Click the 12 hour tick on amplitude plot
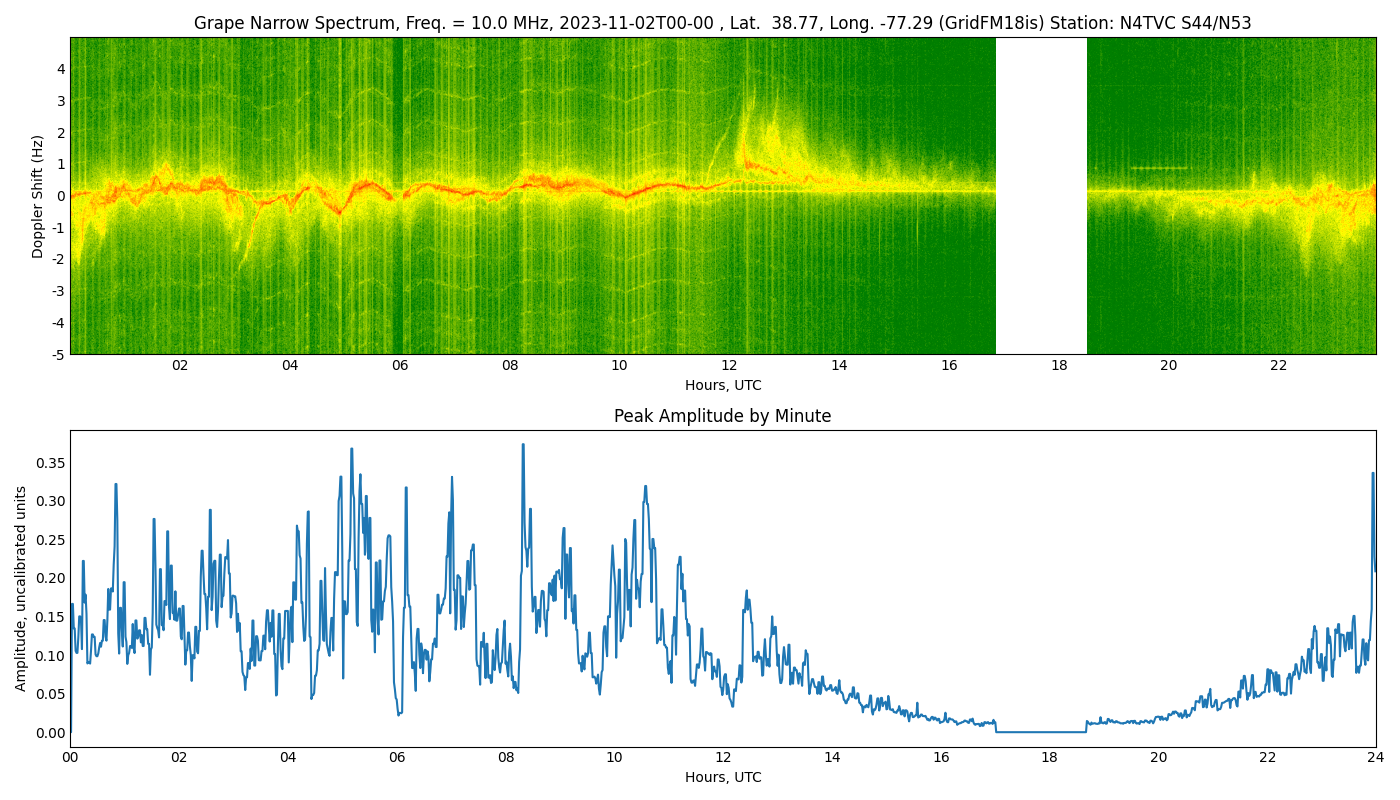This screenshot has width=1400, height=800. [x=723, y=758]
